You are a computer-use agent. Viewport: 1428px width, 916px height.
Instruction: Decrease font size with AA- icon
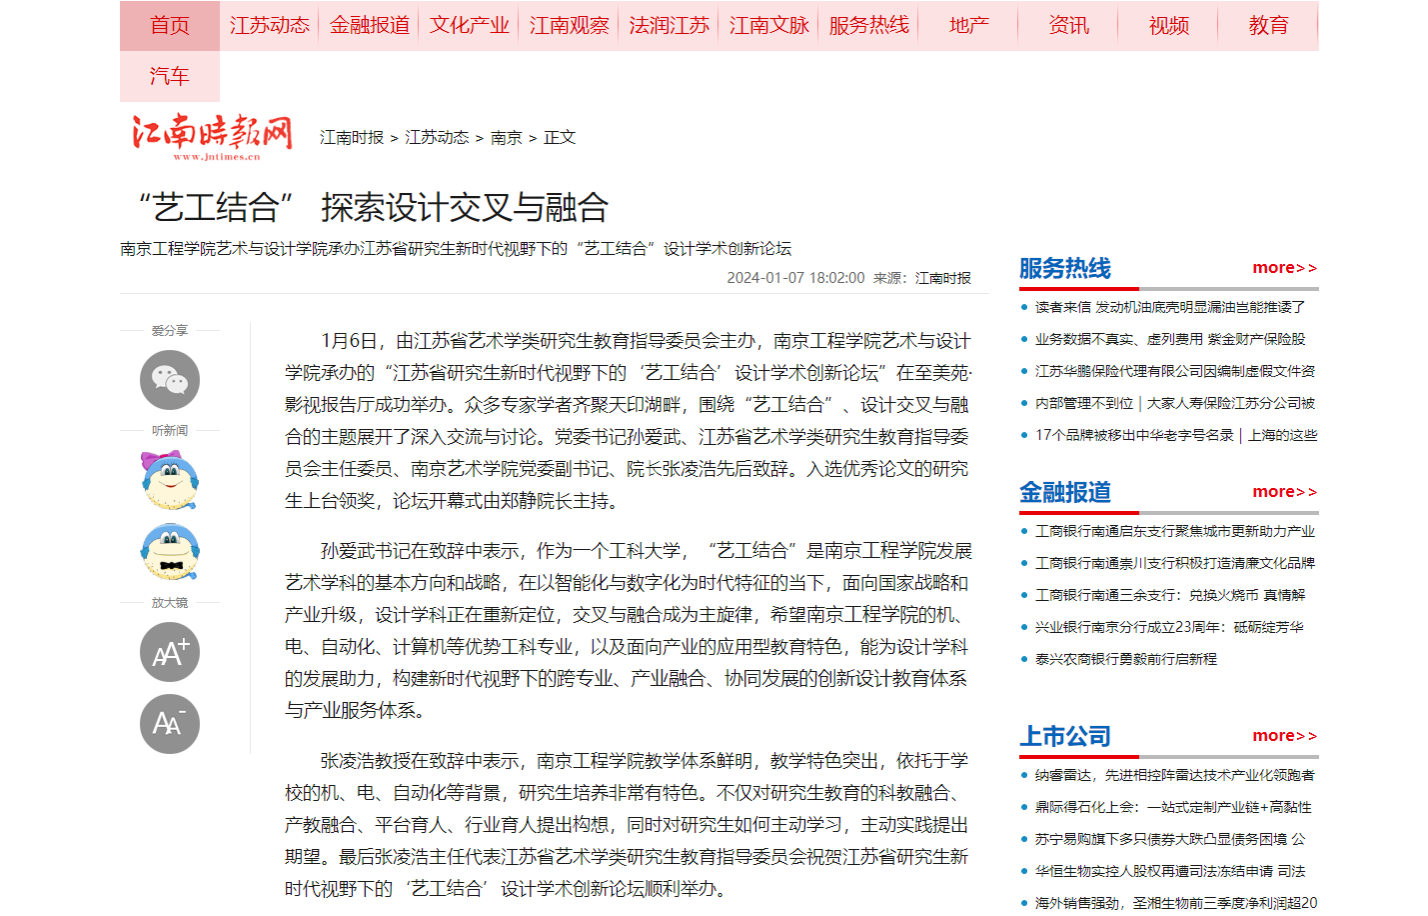[169, 724]
